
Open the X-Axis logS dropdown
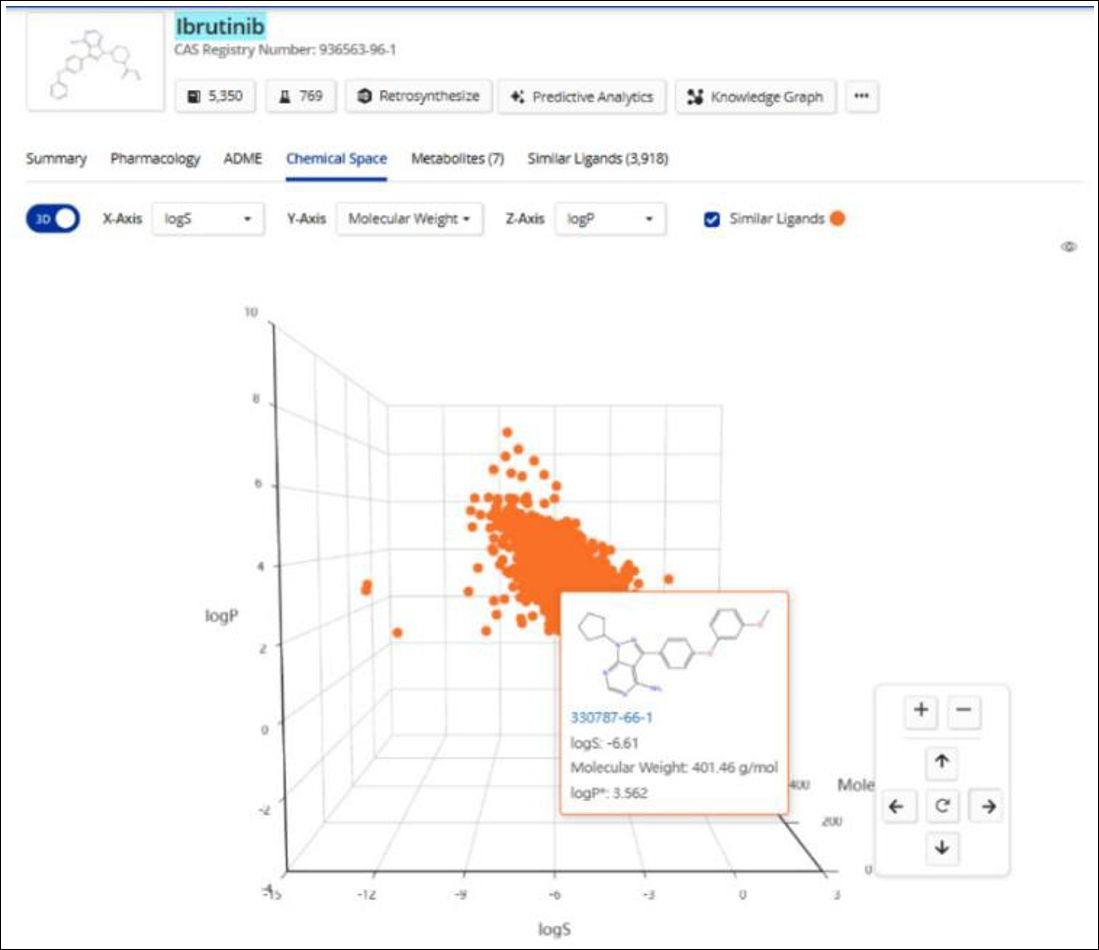click(x=208, y=219)
